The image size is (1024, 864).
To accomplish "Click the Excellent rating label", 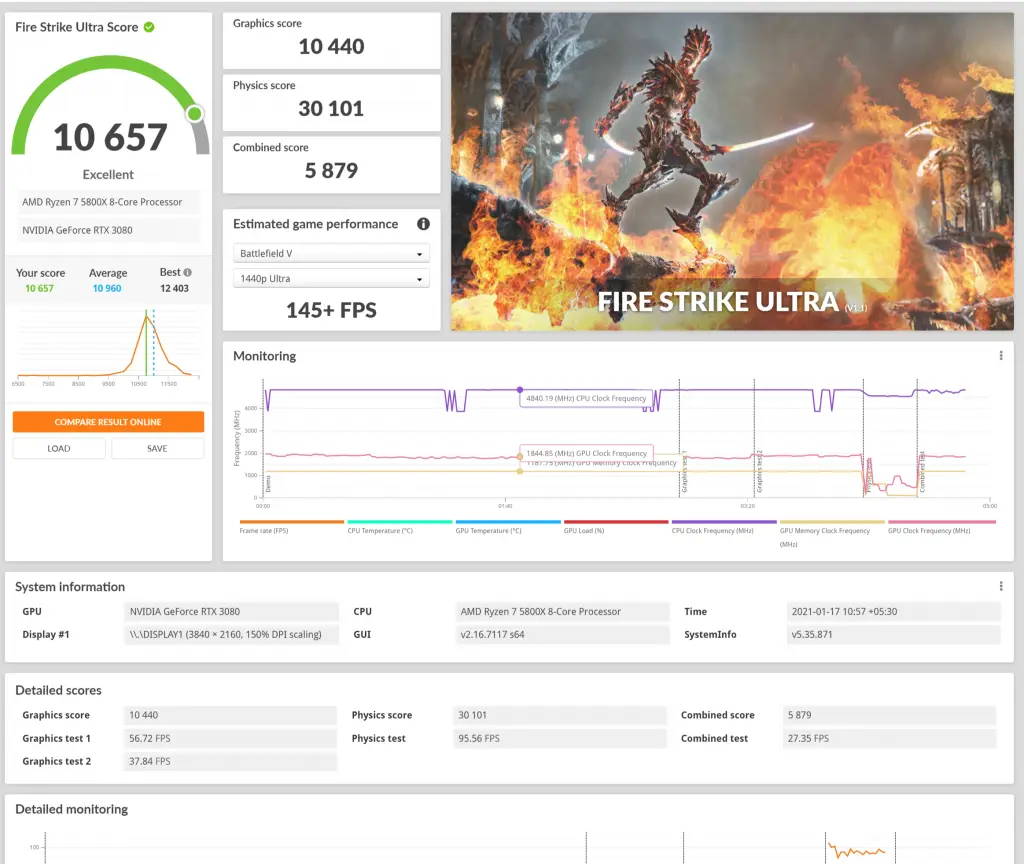I will tap(108, 175).
